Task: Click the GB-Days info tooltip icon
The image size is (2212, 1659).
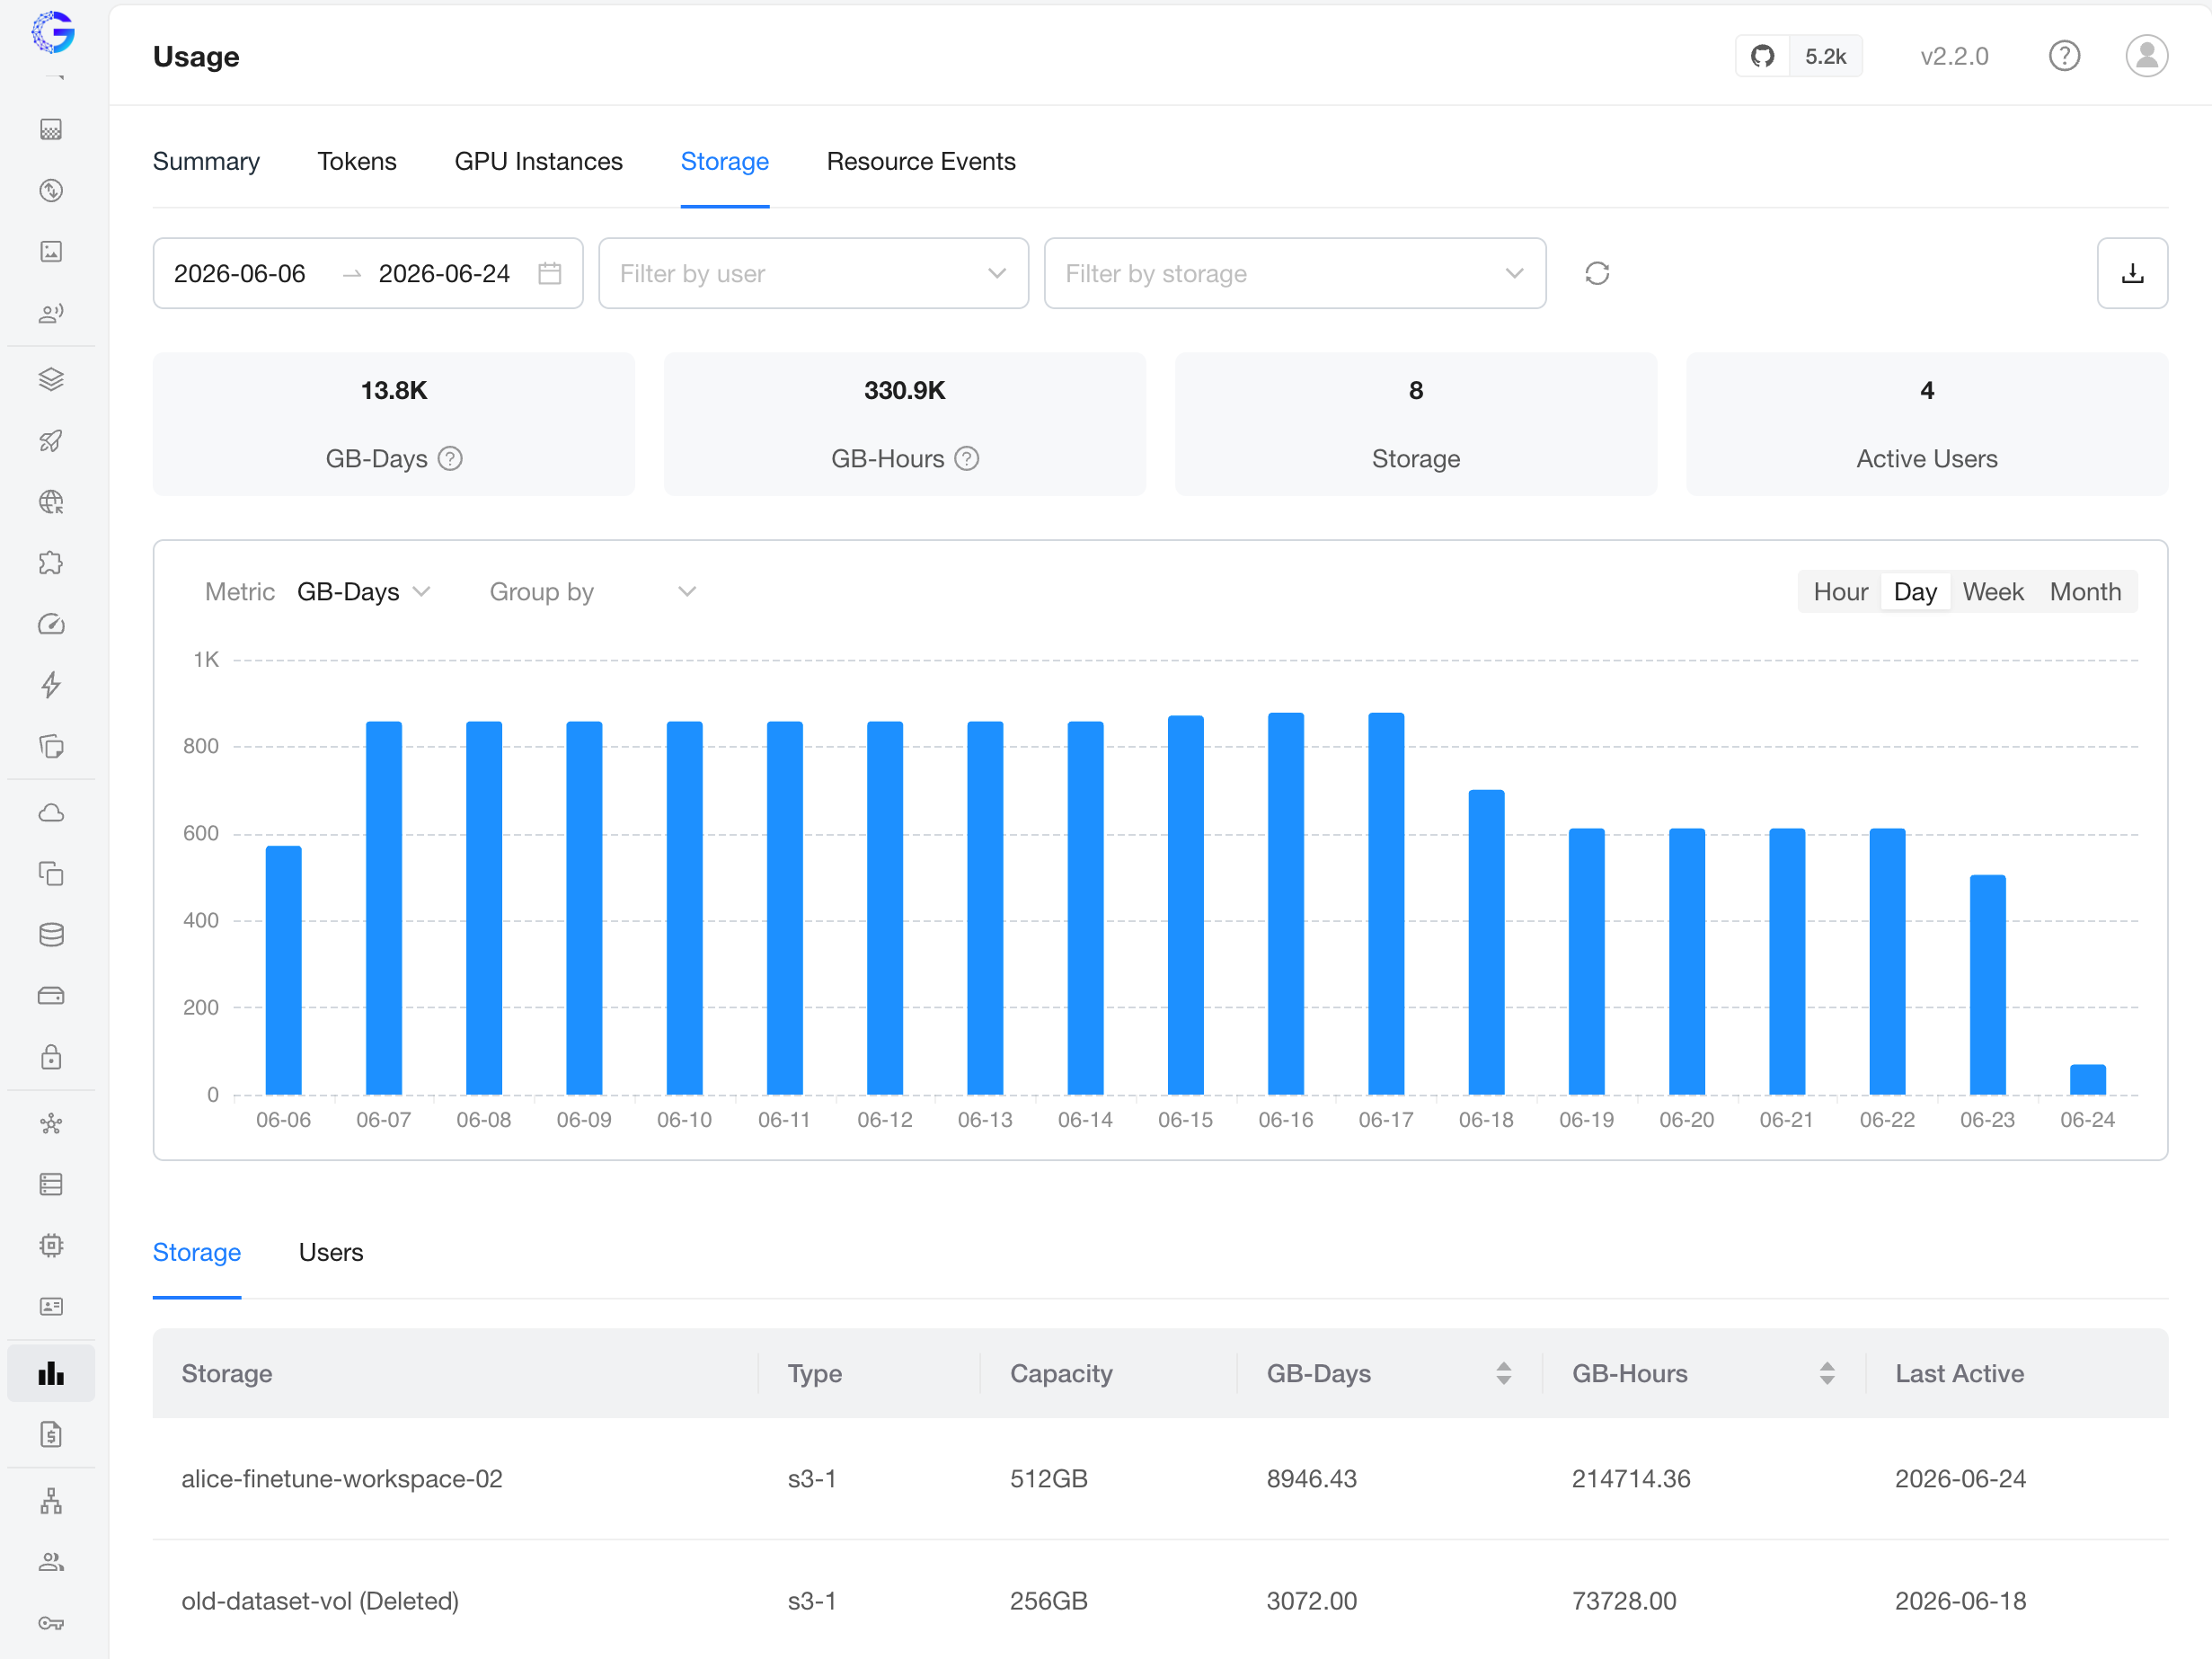Action: (x=451, y=458)
